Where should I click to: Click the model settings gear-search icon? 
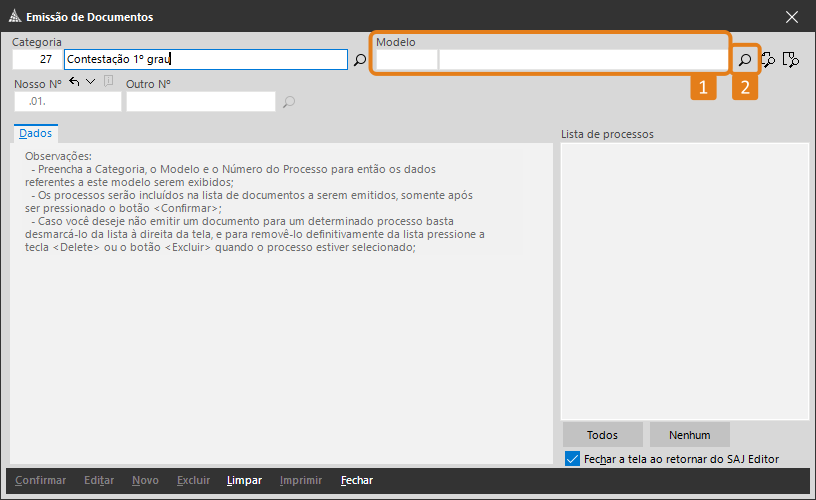click(769, 60)
